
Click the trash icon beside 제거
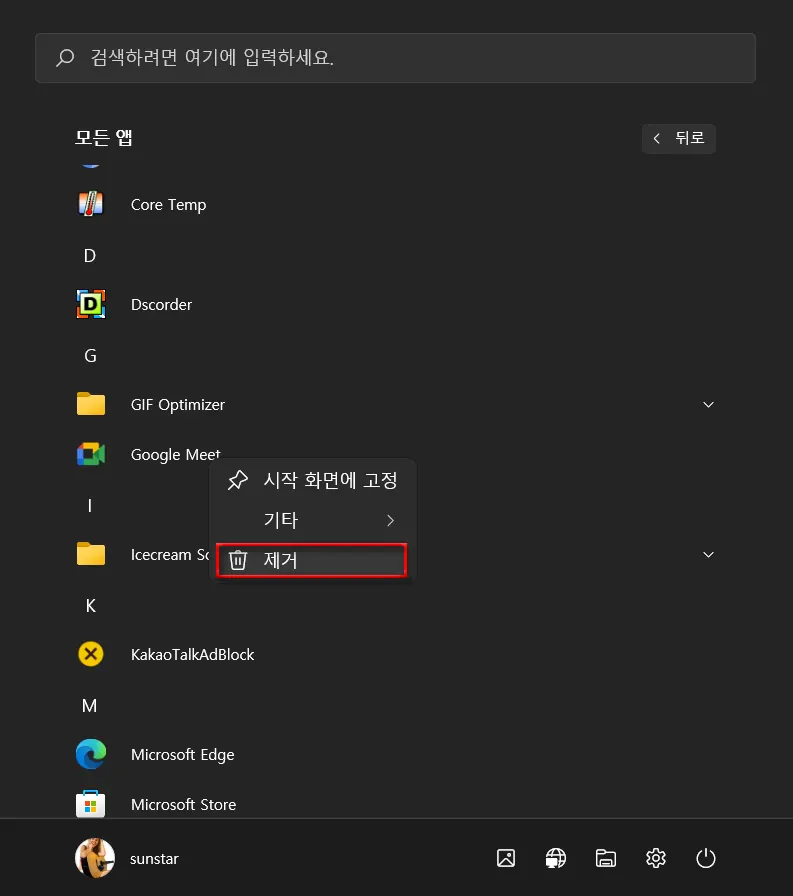[x=238, y=560]
